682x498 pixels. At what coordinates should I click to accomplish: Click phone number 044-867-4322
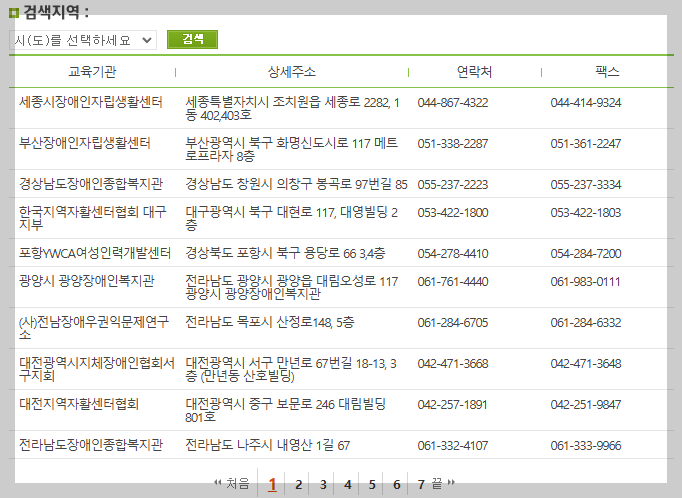click(x=453, y=103)
